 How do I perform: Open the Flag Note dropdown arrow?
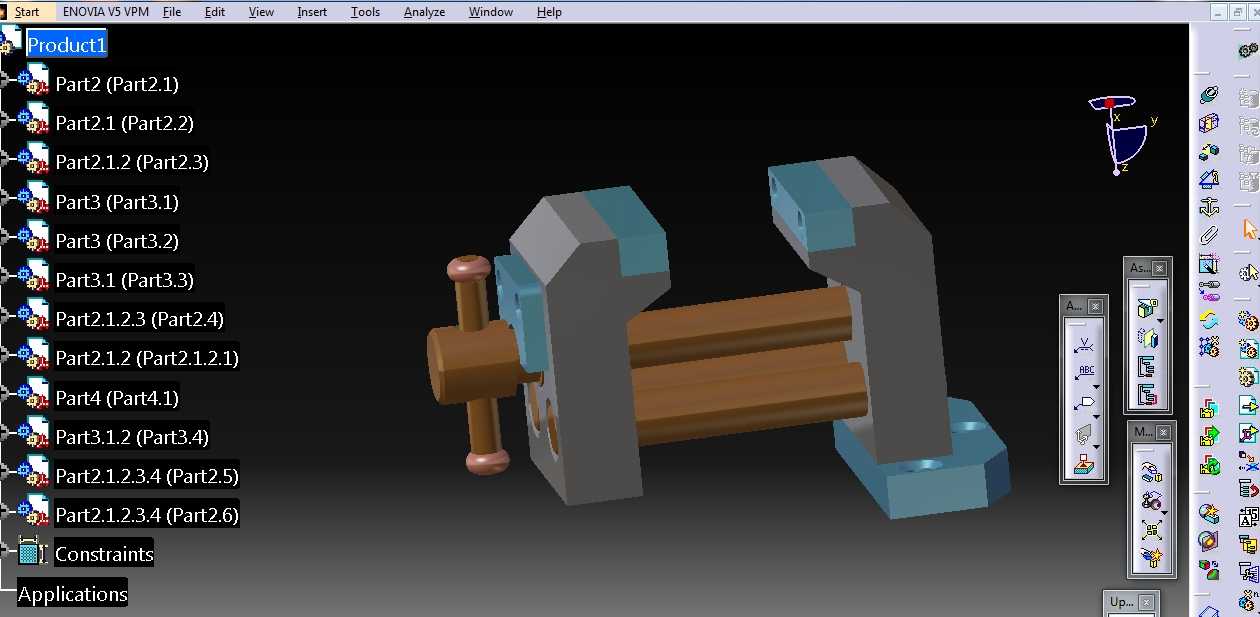[x=1097, y=415]
